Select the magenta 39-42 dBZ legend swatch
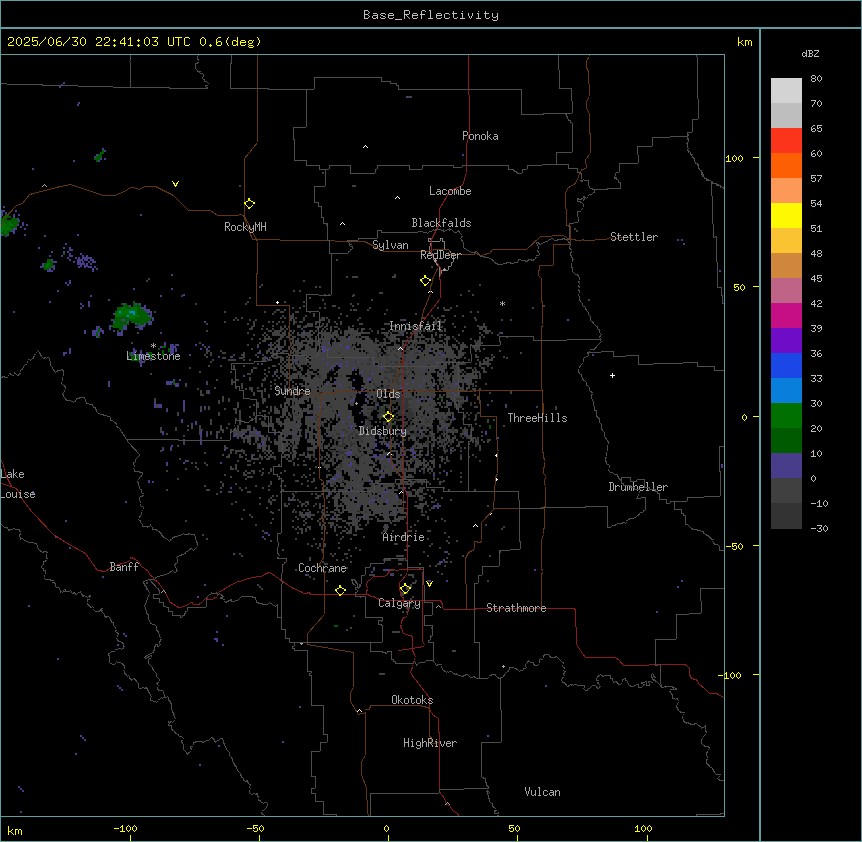This screenshot has width=862, height=842. [x=786, y=315]
